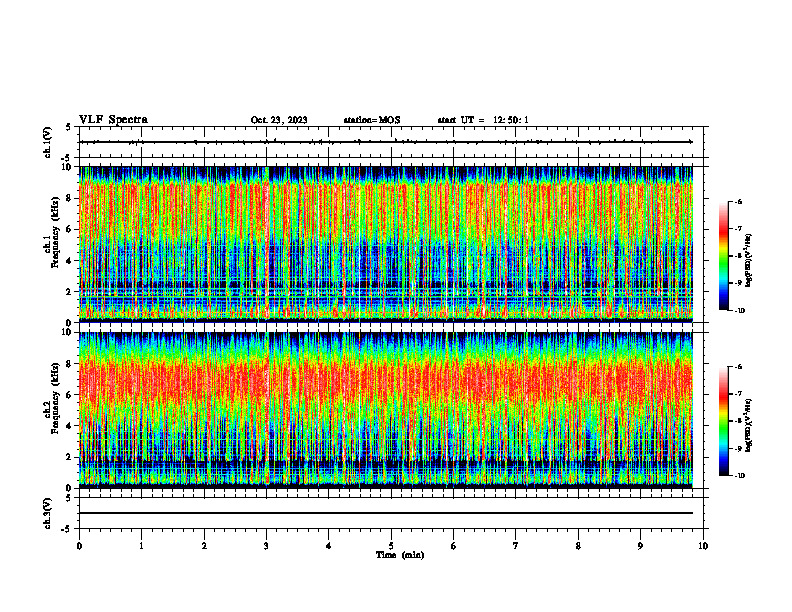Click time axis tick label "3"
Image resolution: width=792 pixels, height=612 pixels.
point(266,546)
